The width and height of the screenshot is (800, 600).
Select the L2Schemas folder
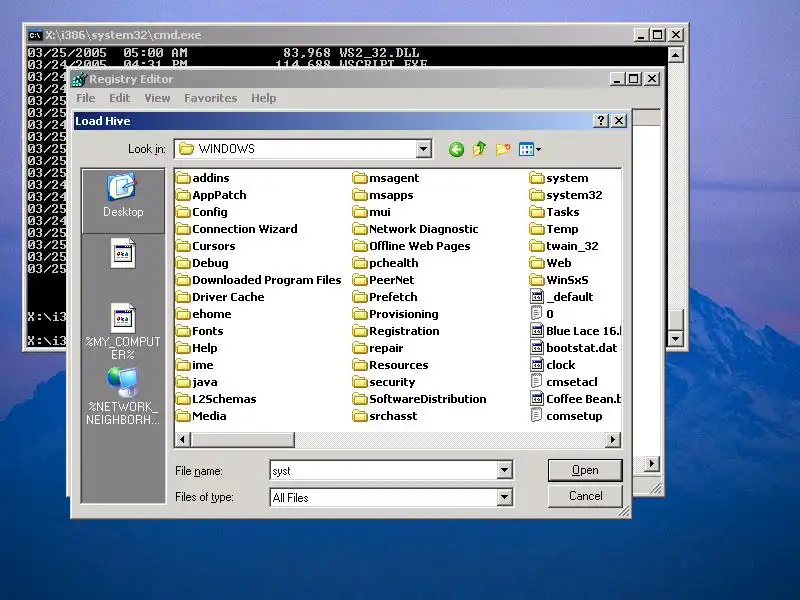coord(216,399)
